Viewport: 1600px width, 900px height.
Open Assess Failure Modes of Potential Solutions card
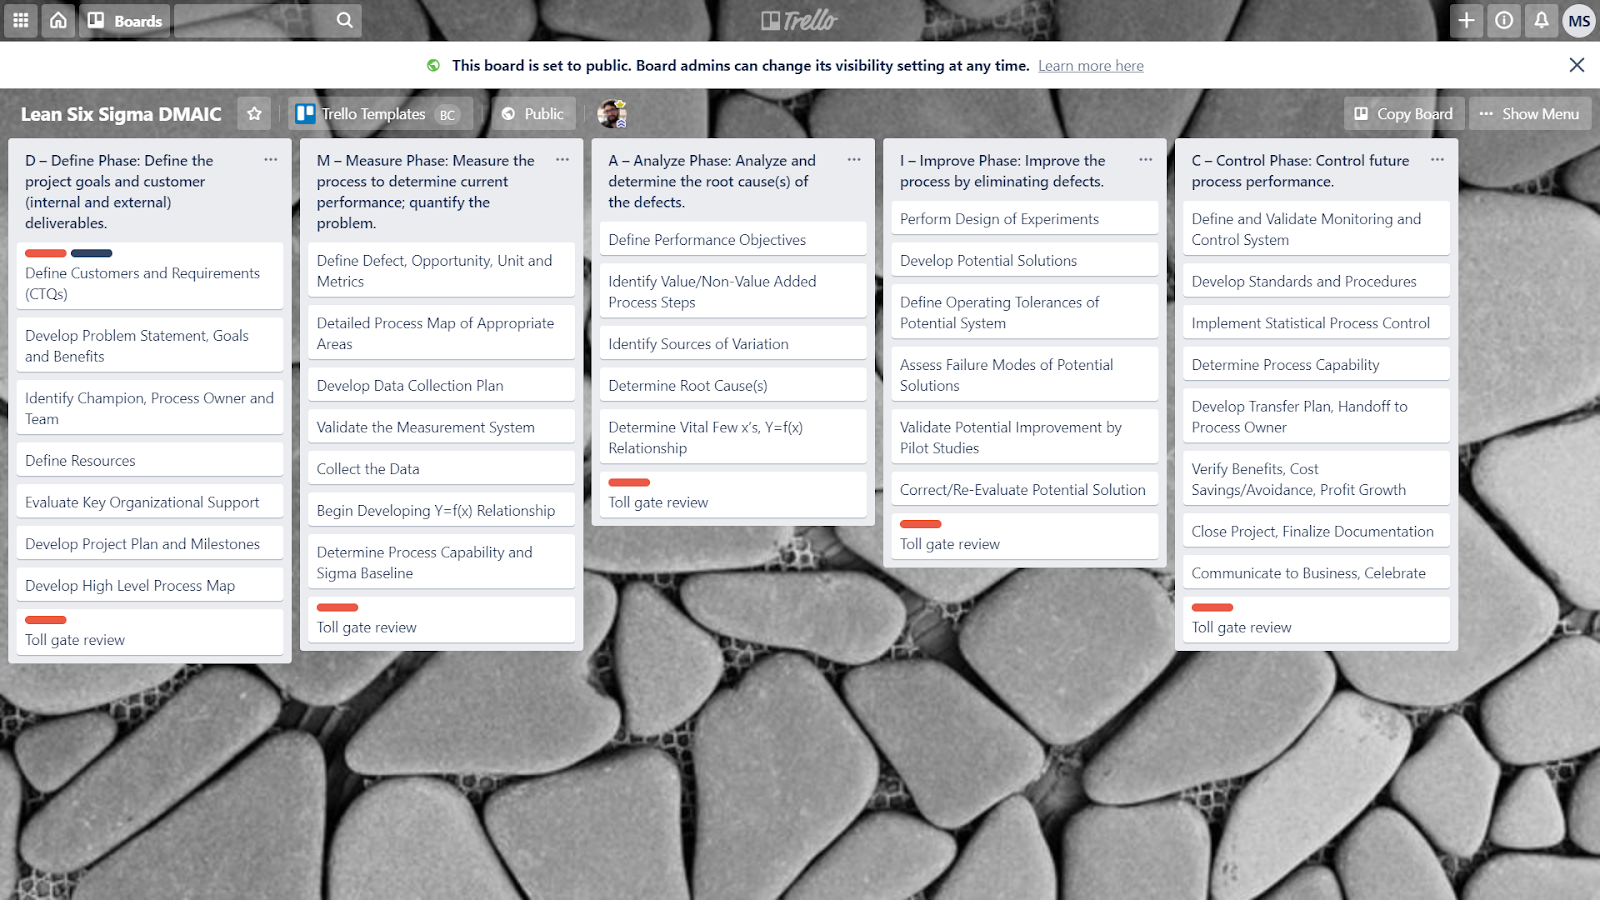pyautogui.click(x=1025, y=375)
